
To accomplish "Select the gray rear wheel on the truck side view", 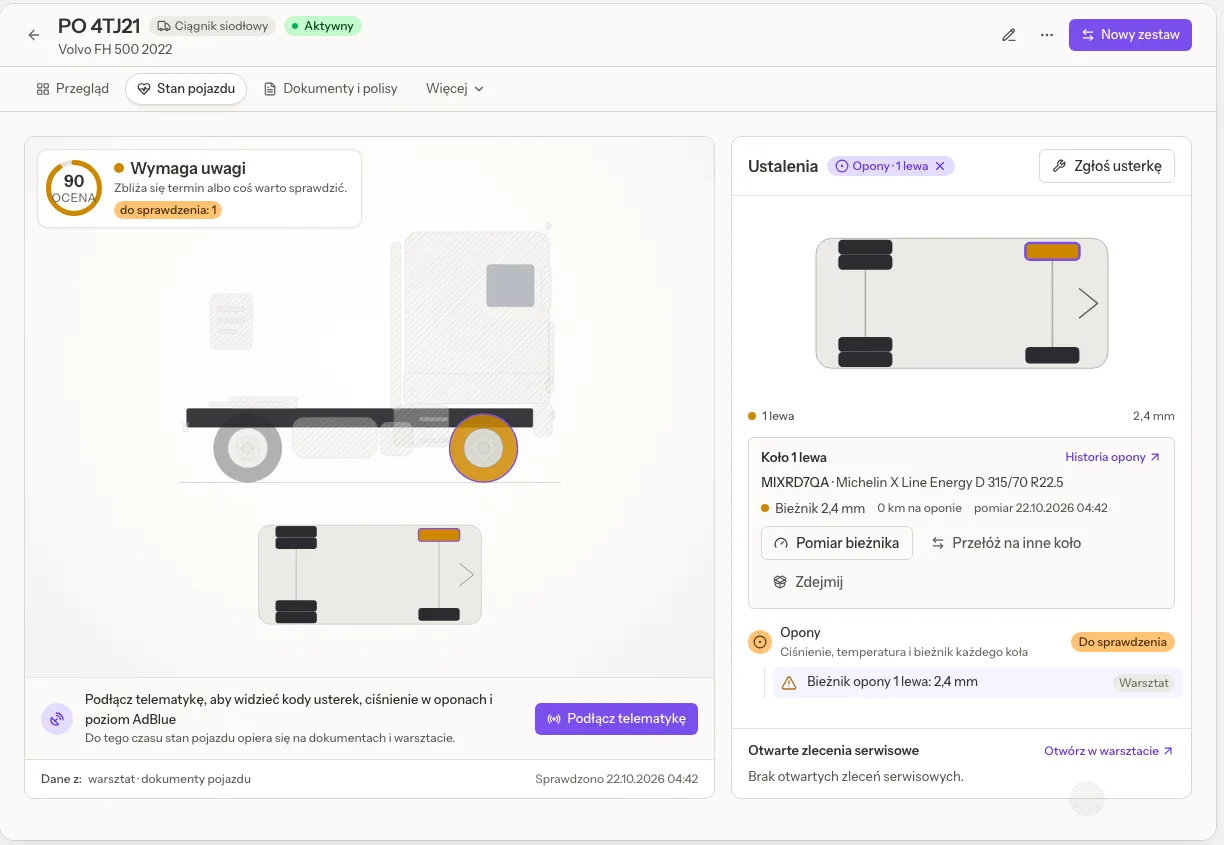I will tap(247, 448).
